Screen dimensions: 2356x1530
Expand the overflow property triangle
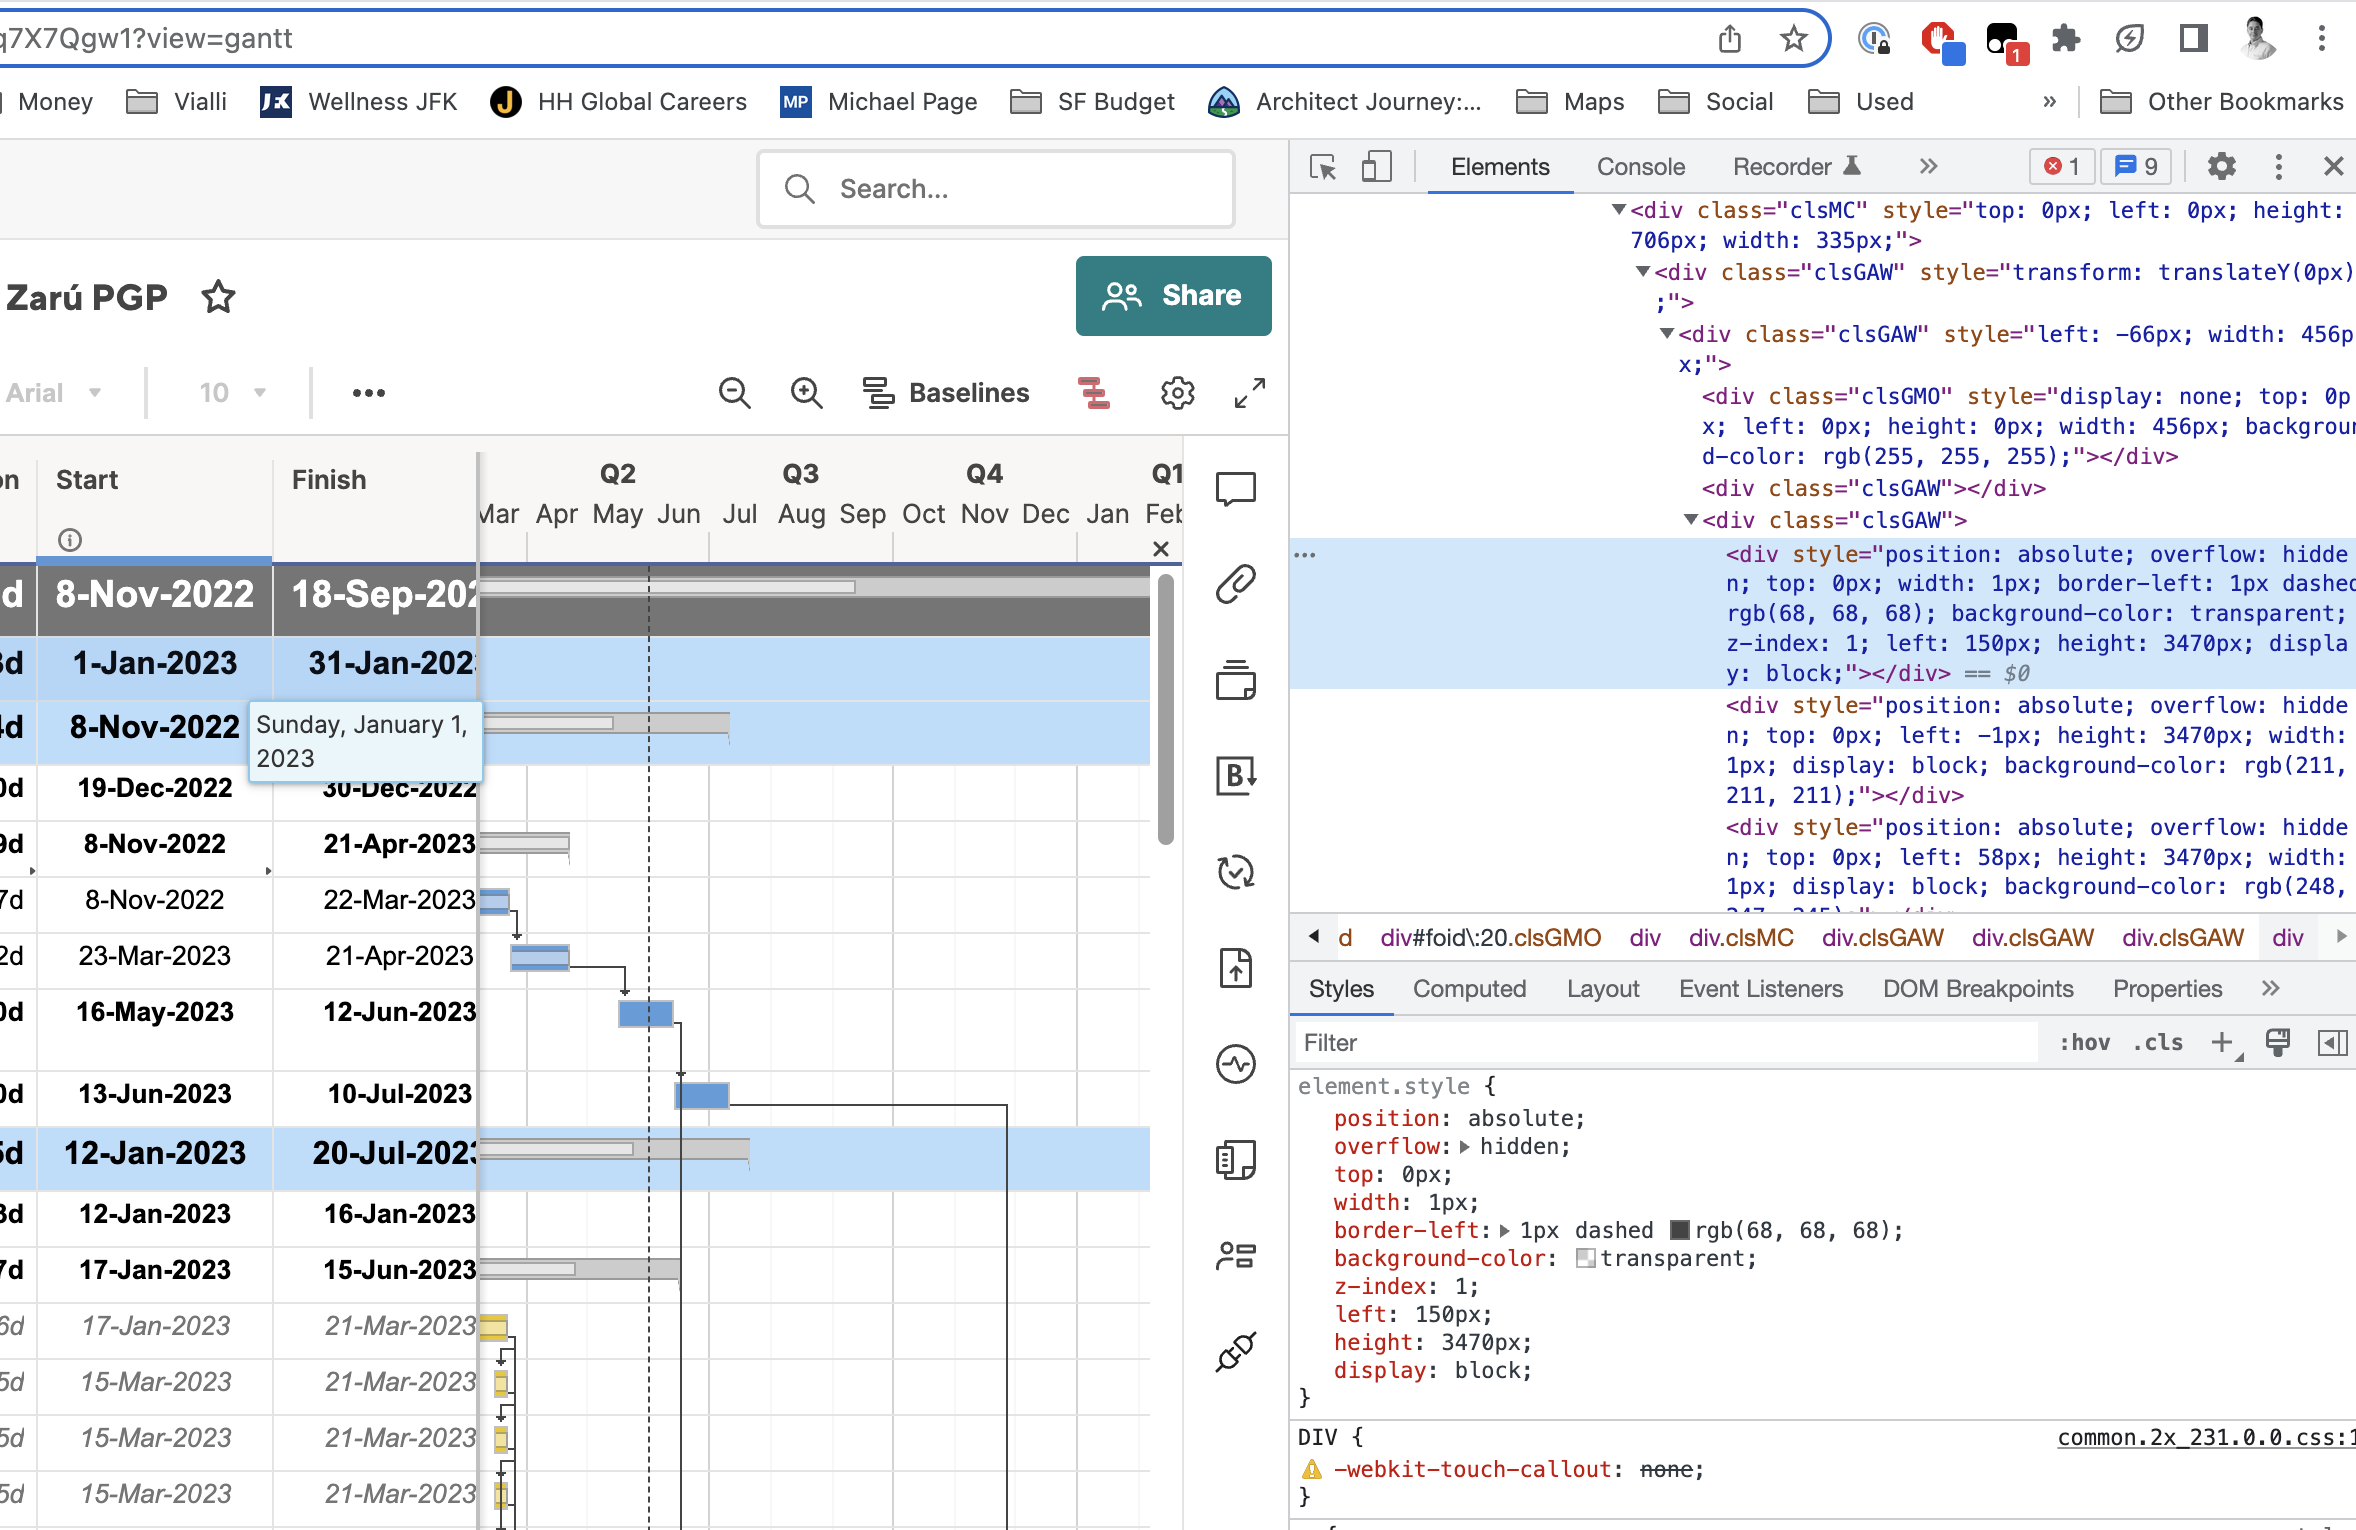(x=1465, y=1147)
